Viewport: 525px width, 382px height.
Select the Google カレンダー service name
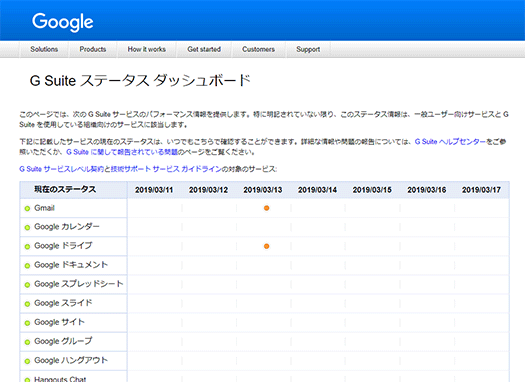click(x=67, y=227)
